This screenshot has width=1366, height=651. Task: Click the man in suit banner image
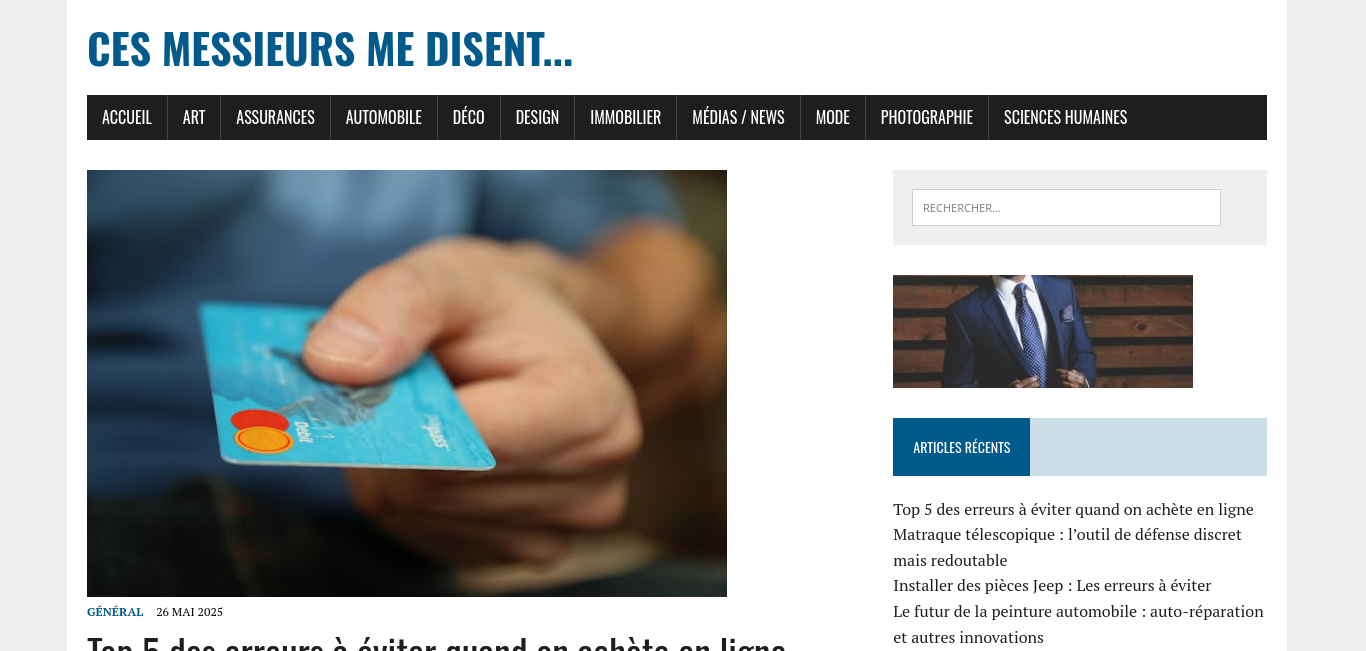pos(1043,331)
